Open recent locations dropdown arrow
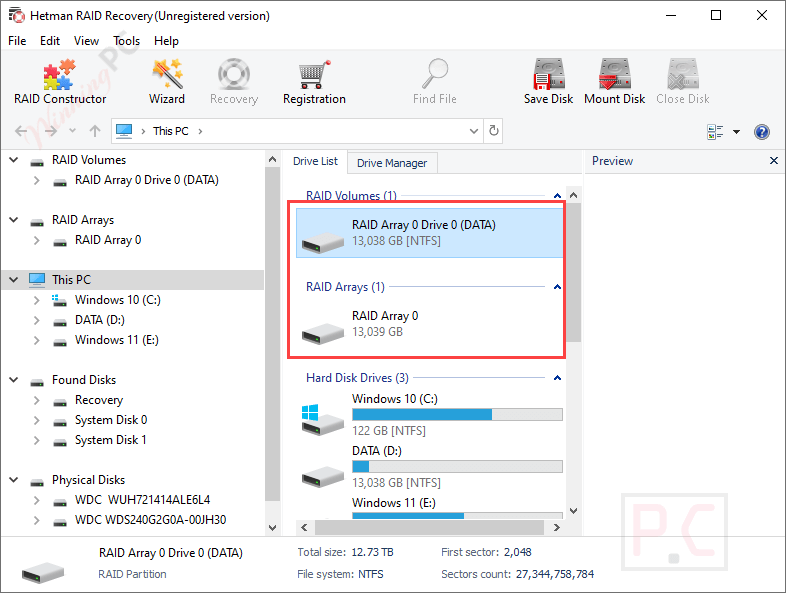786x593 pixels. click(73, 131)
